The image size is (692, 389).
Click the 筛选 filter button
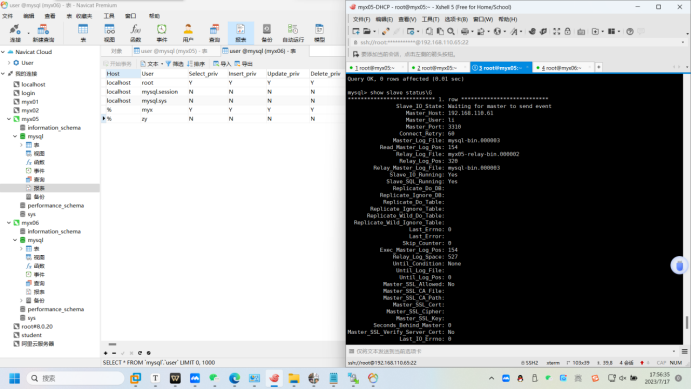point(175,64)
